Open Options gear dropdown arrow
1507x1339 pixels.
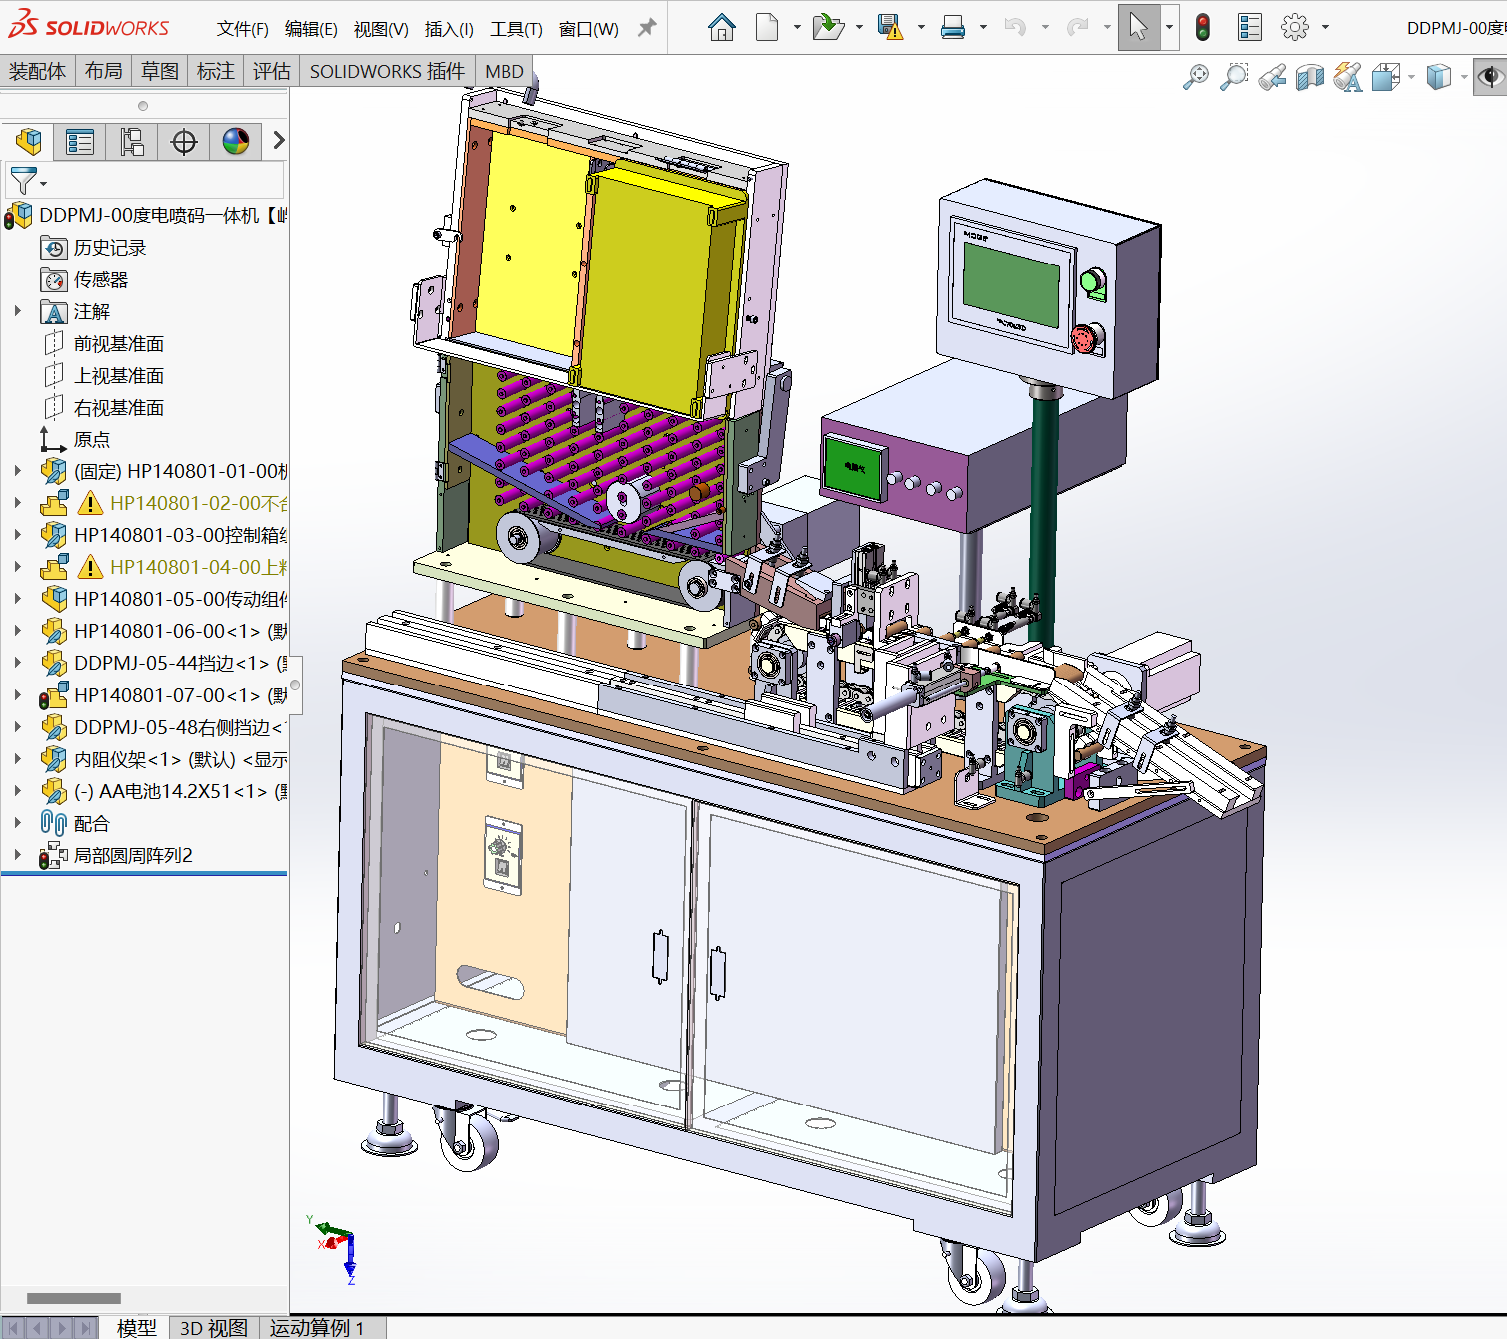tap(1325, 27)
